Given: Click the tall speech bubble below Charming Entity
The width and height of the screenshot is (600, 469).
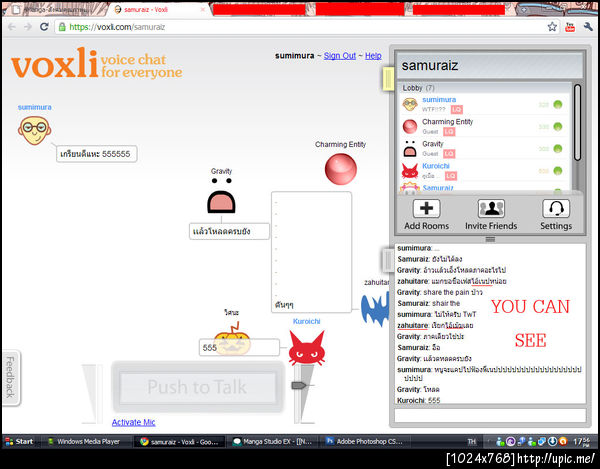Looking at the screenshot, I should (x=311, y=252).
